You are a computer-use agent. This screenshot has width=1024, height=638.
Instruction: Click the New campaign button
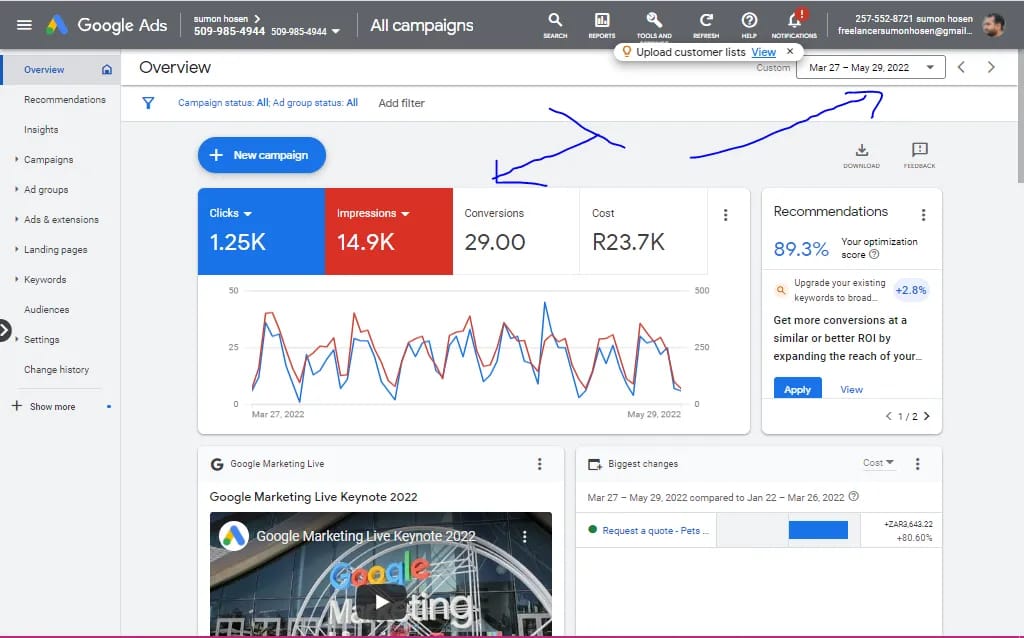tap(261, 155)
